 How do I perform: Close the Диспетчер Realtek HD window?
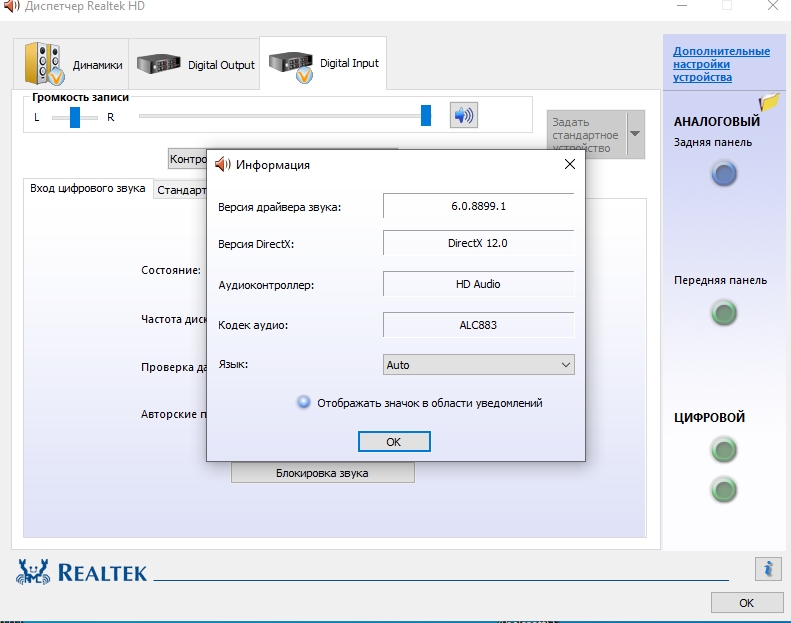click(772, 6)
